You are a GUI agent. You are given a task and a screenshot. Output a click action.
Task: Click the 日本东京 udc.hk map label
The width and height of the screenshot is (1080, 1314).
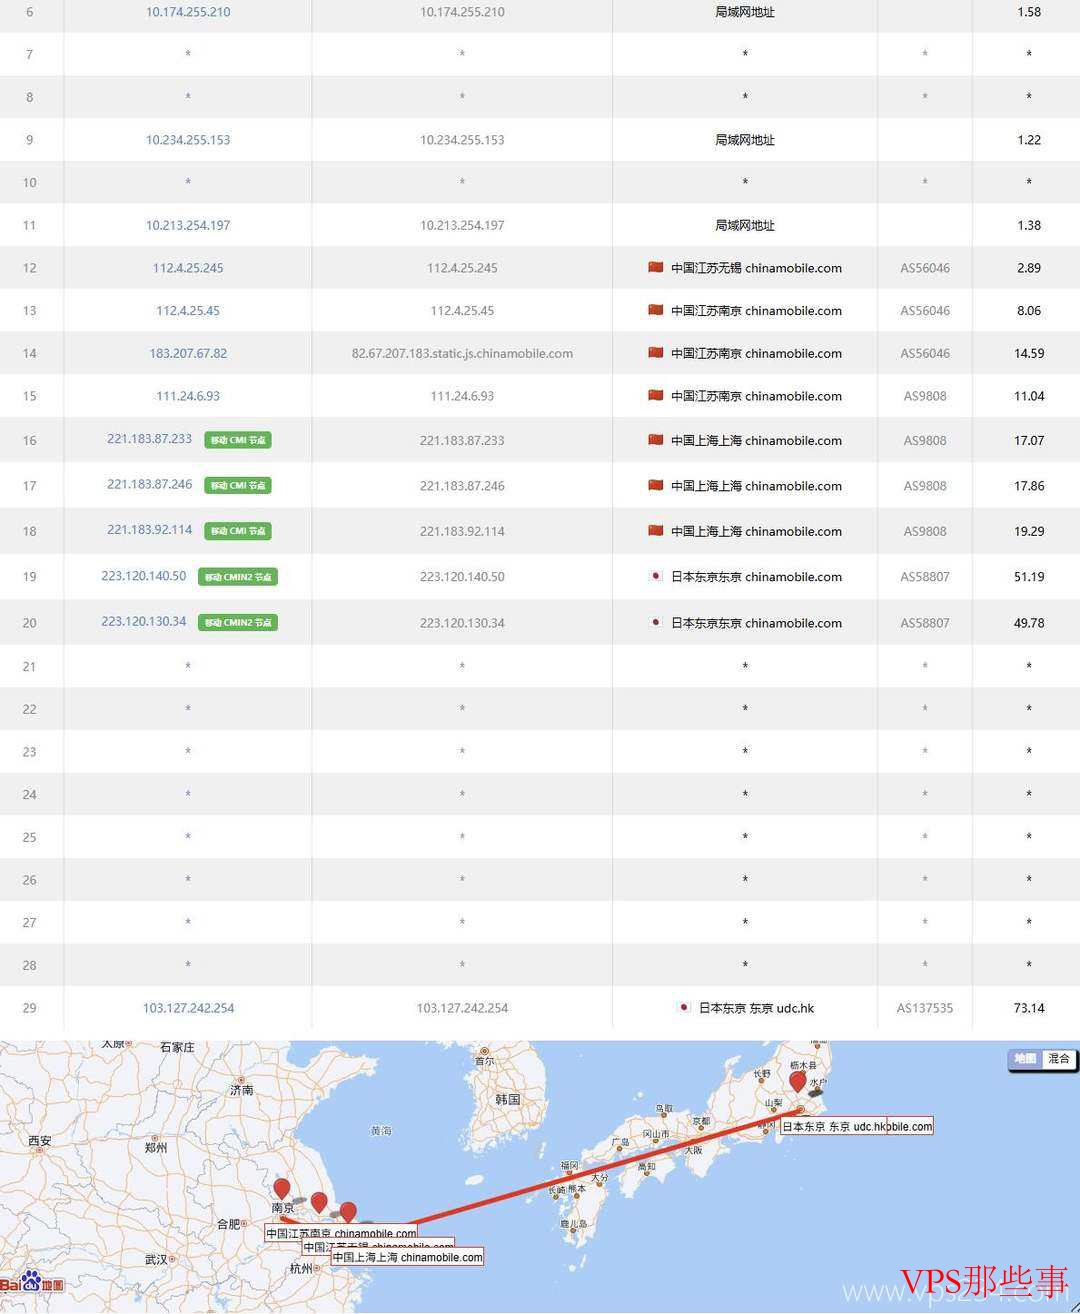point(834,1126)
